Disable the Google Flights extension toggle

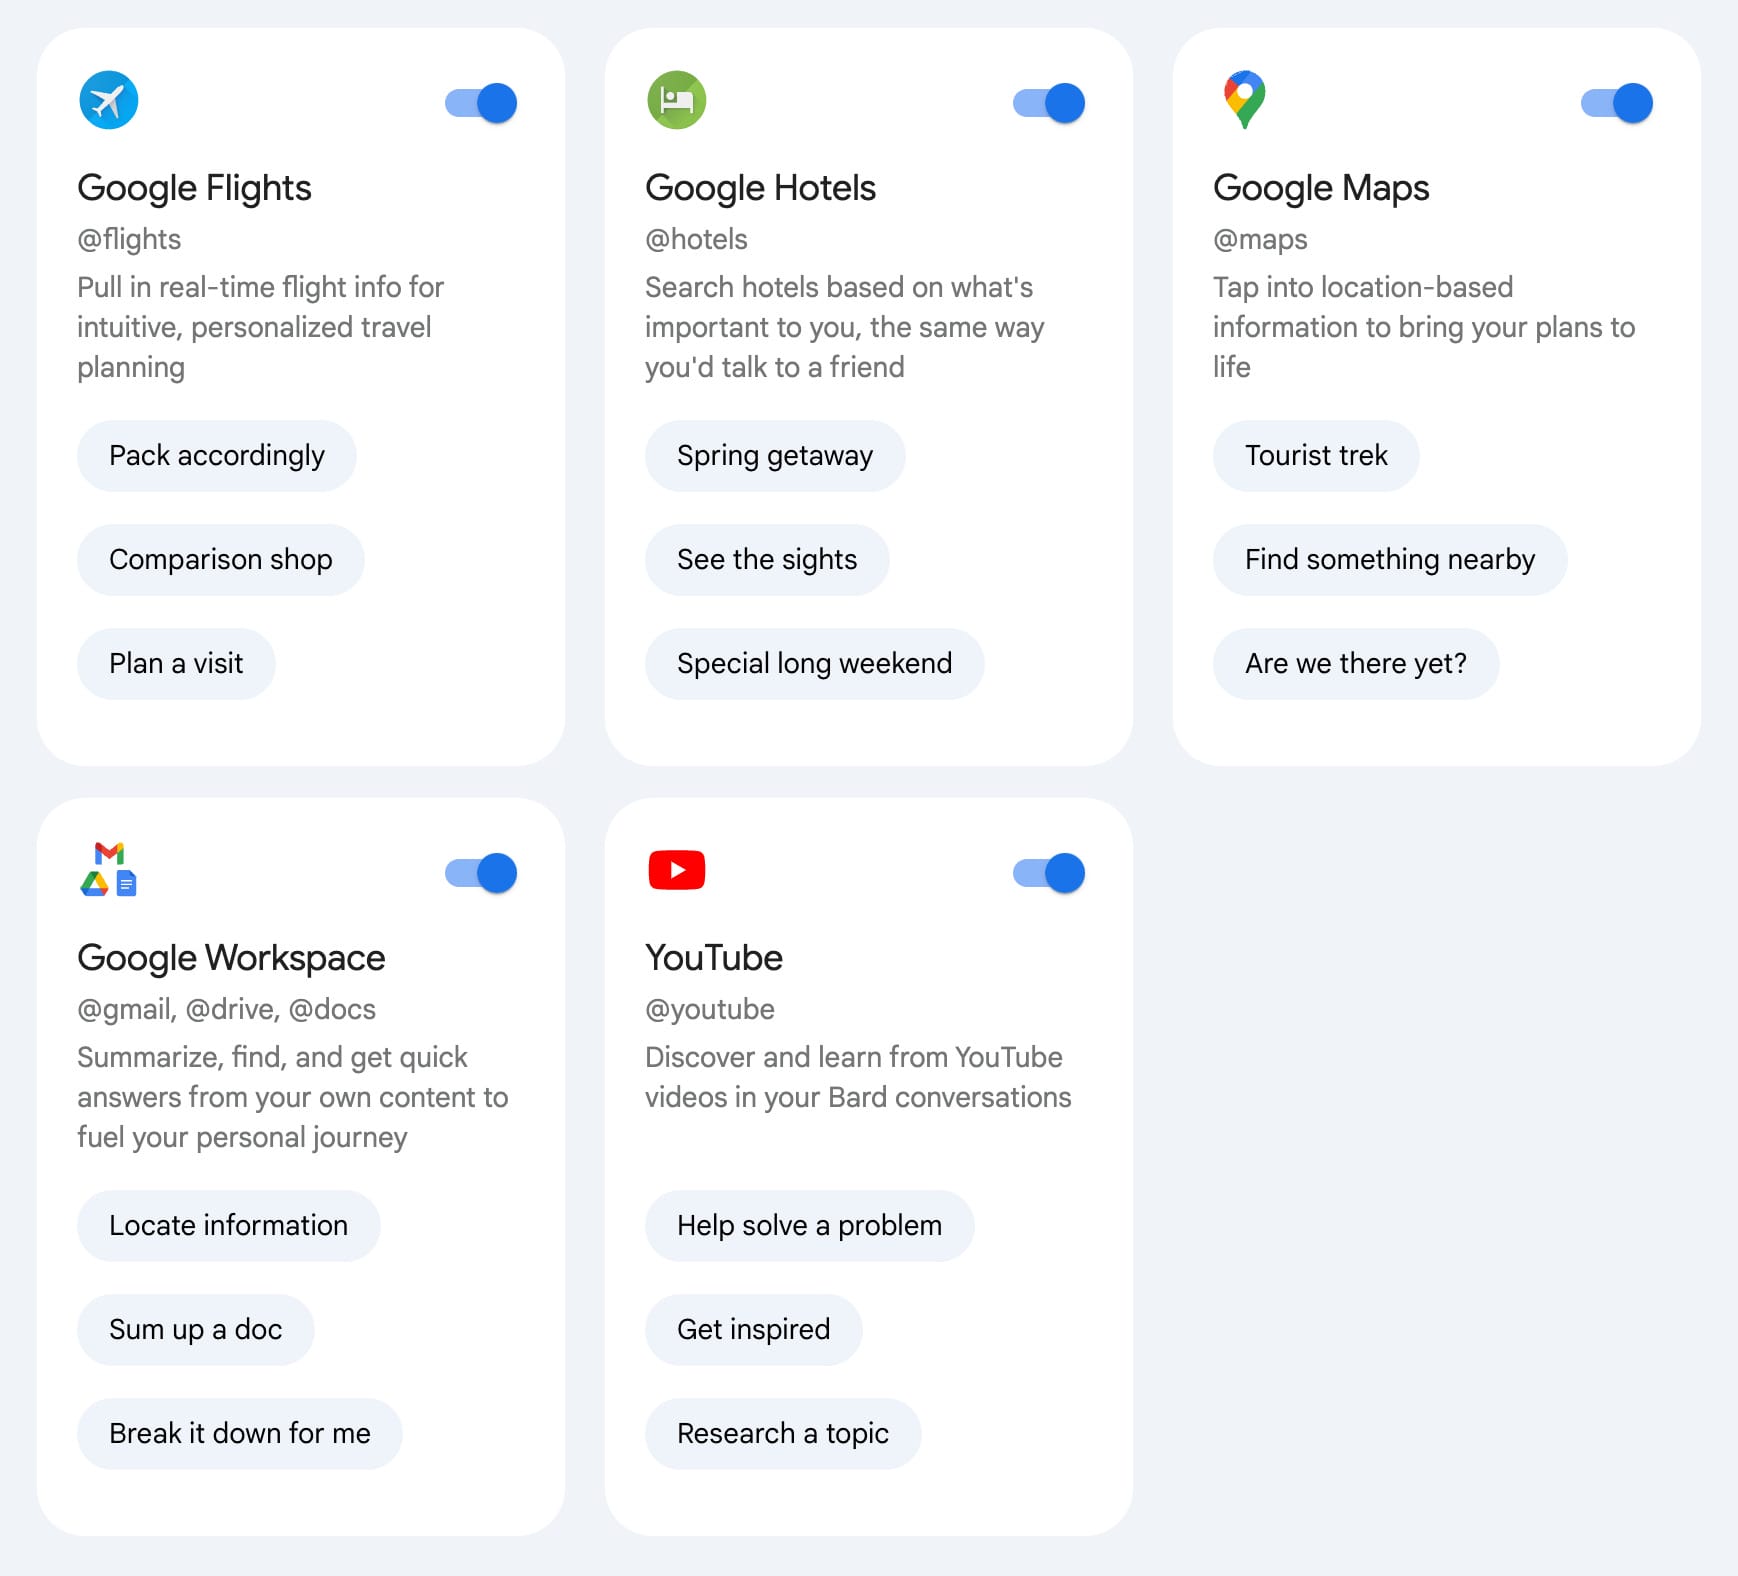coord(481,103)
